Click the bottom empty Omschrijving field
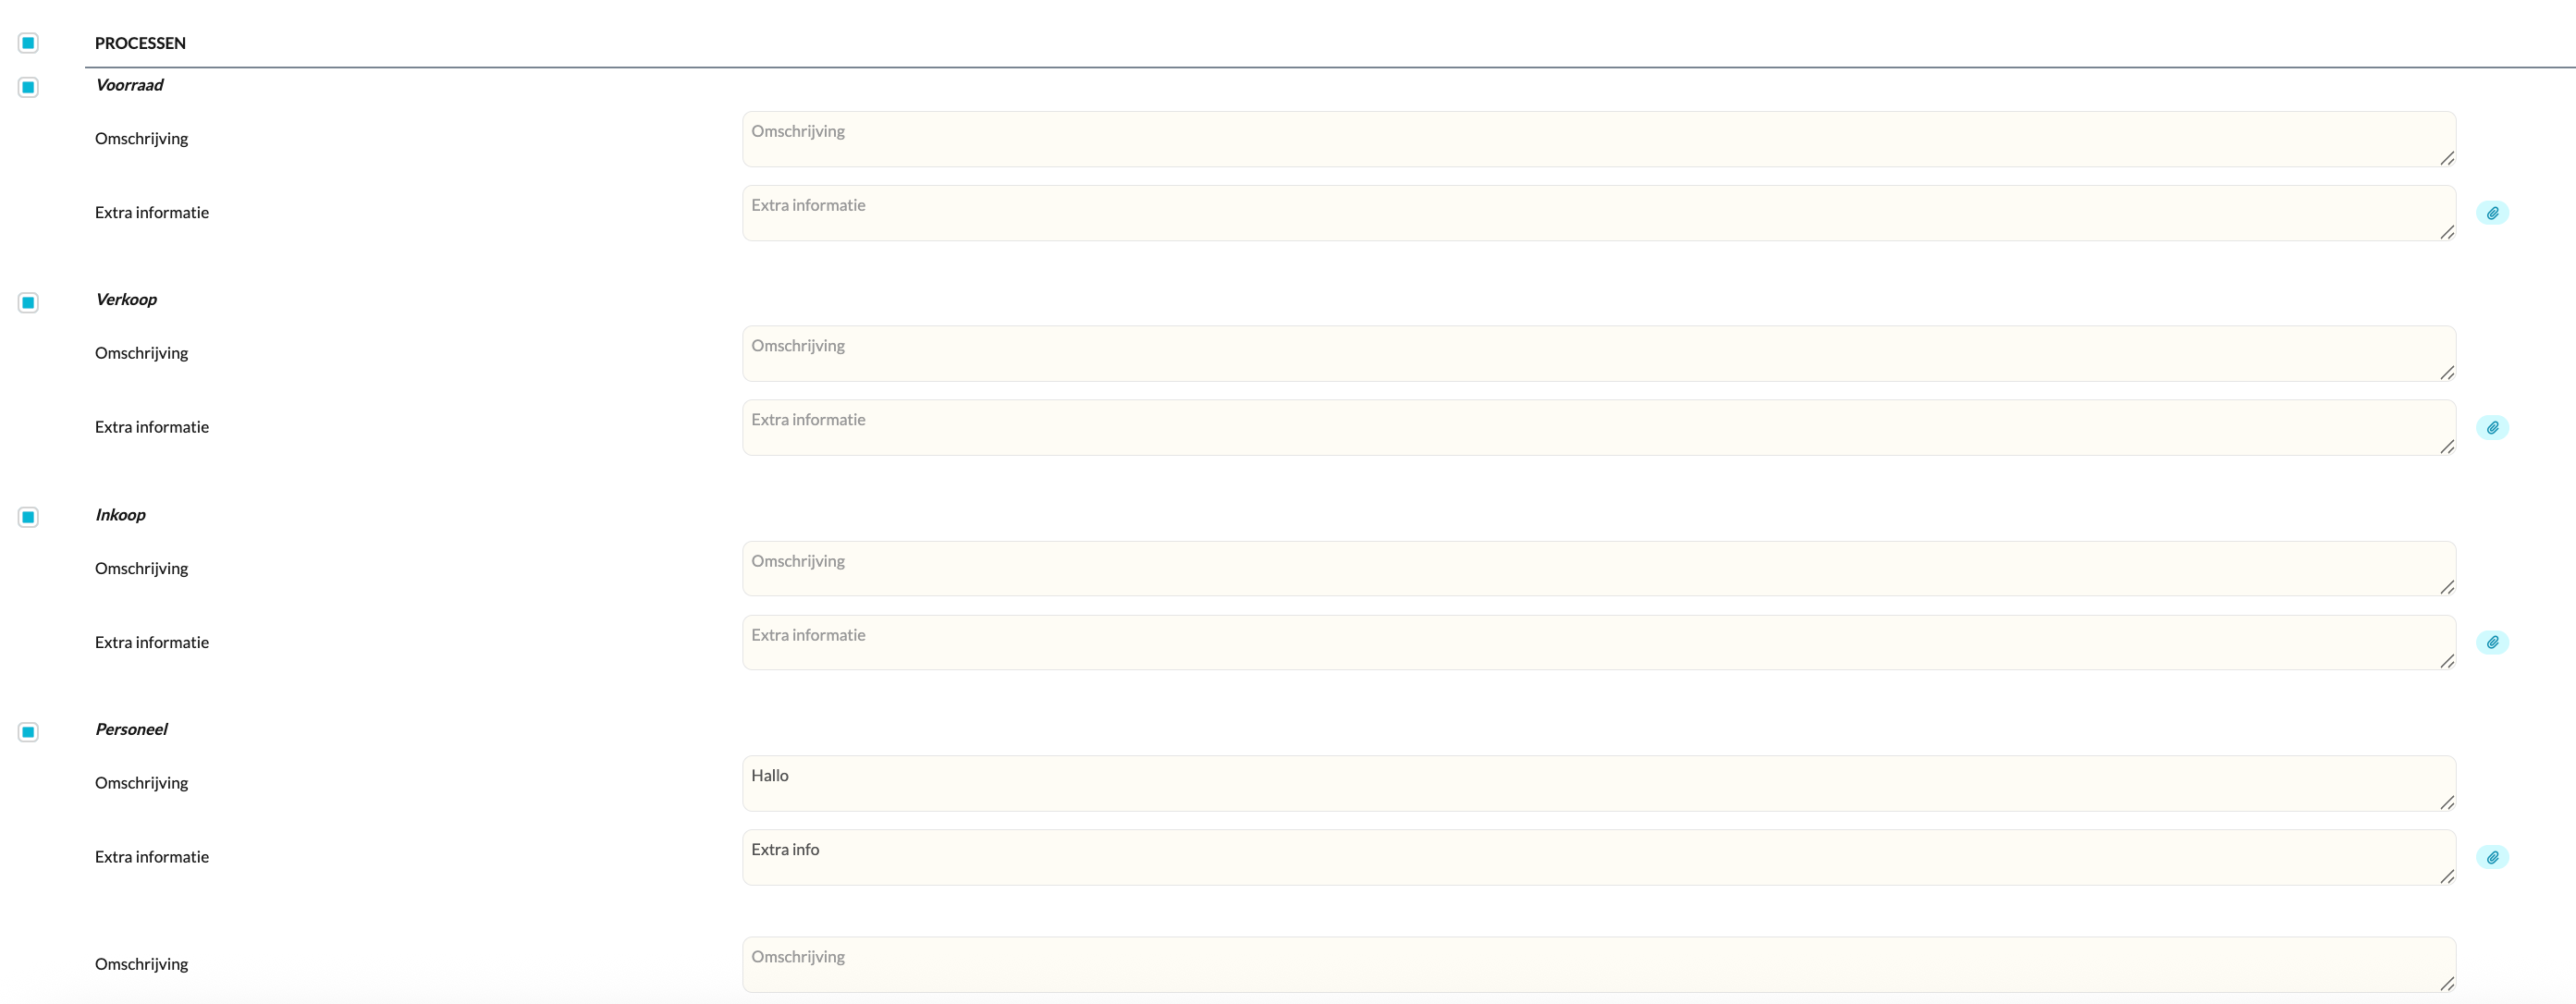The image size is (2576, 1004). (x=1598, y=964)
